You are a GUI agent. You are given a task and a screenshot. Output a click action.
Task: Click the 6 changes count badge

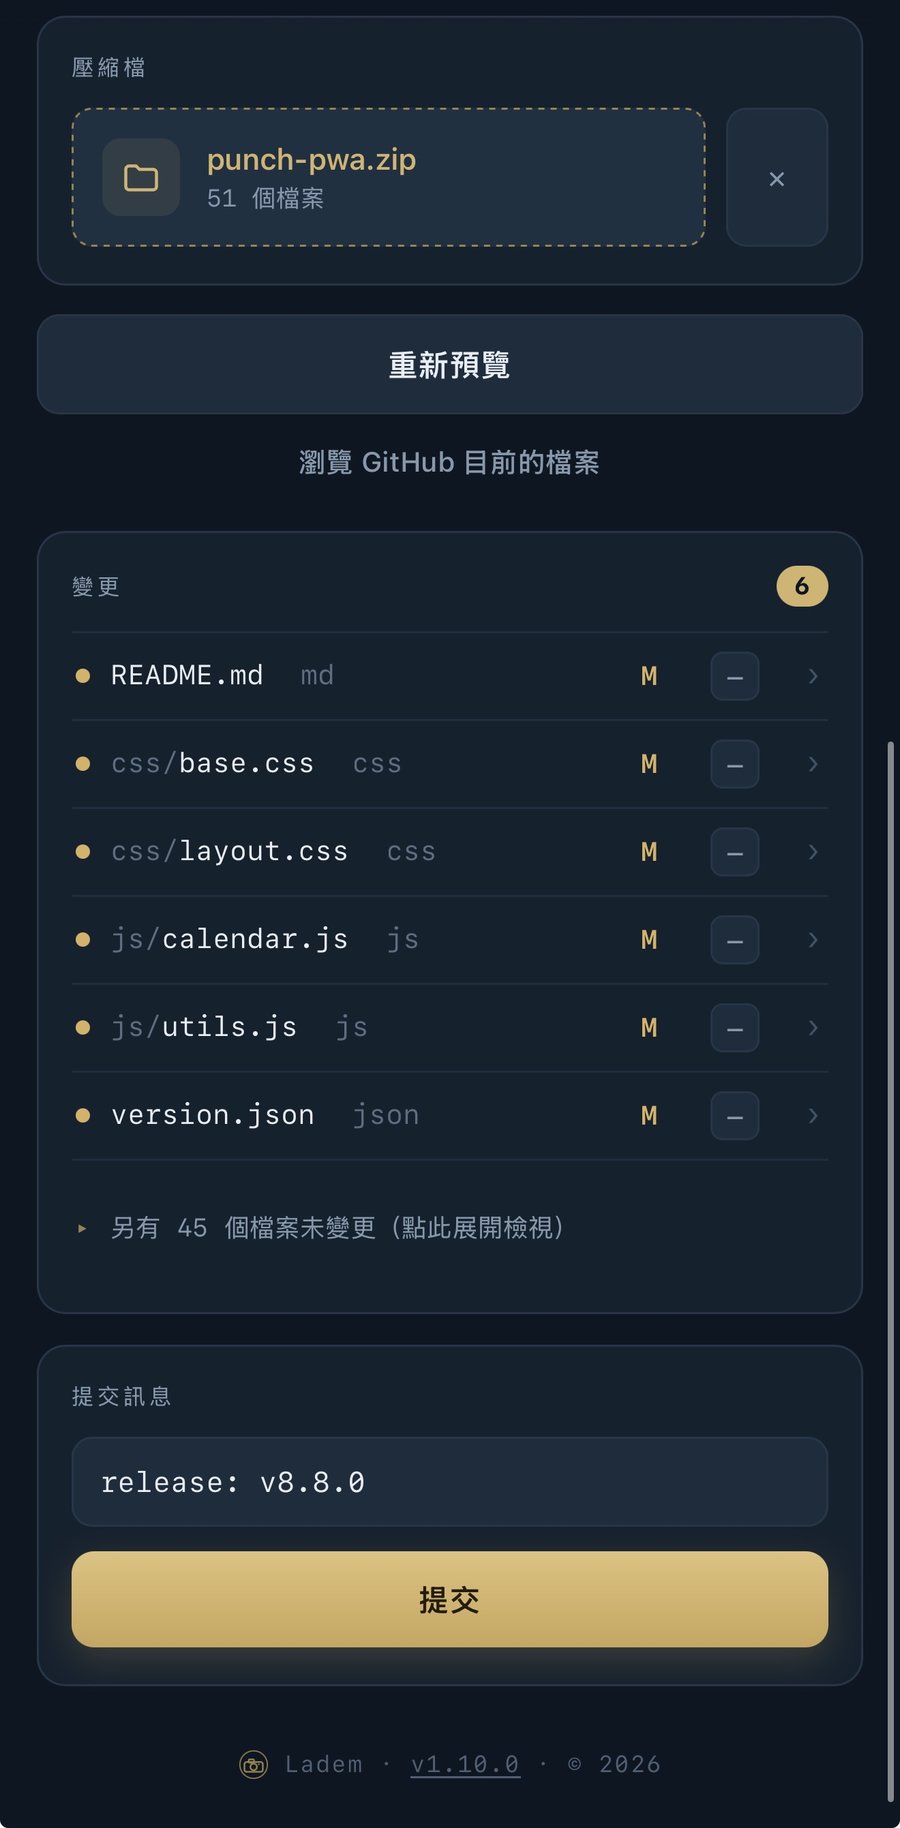click(802, 586)
